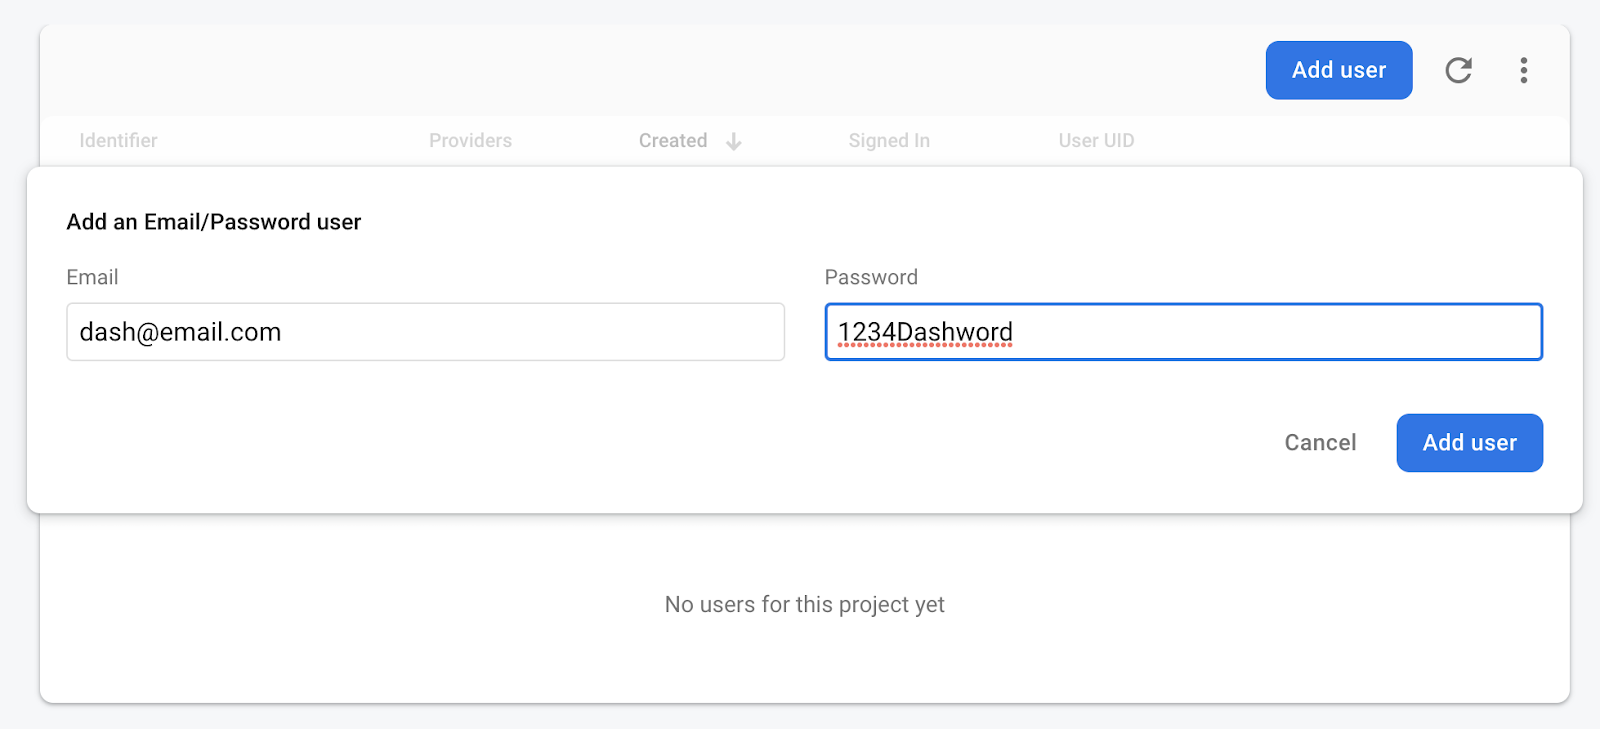
Task: Click the top Add user button
Action: click(x=1338, y=70)
